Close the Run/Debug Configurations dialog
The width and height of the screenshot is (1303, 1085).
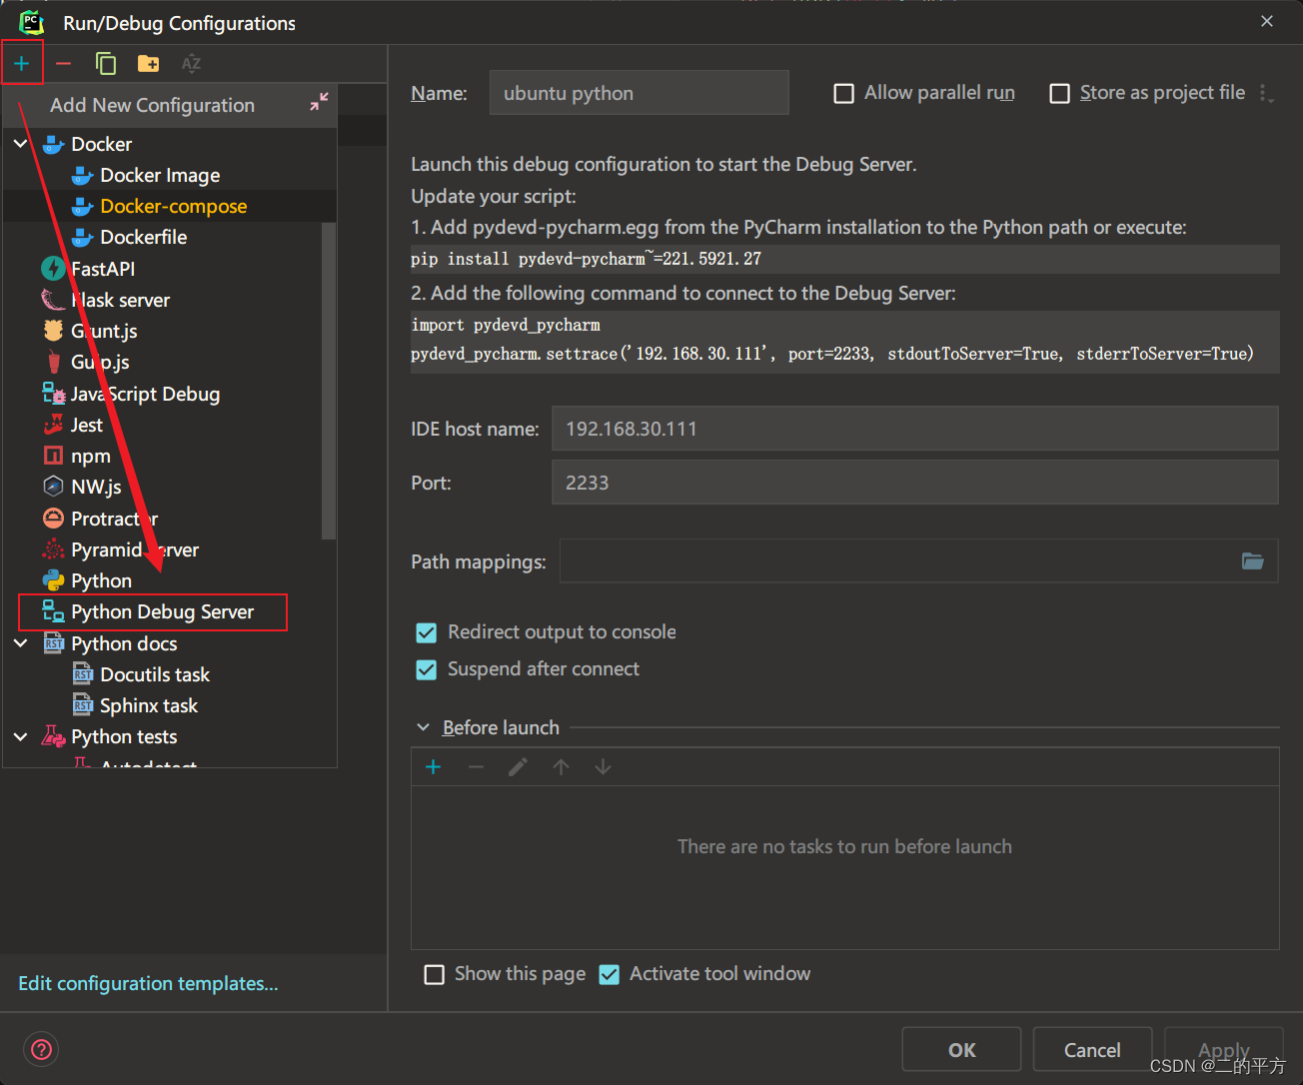click(x=1266, y=21)
